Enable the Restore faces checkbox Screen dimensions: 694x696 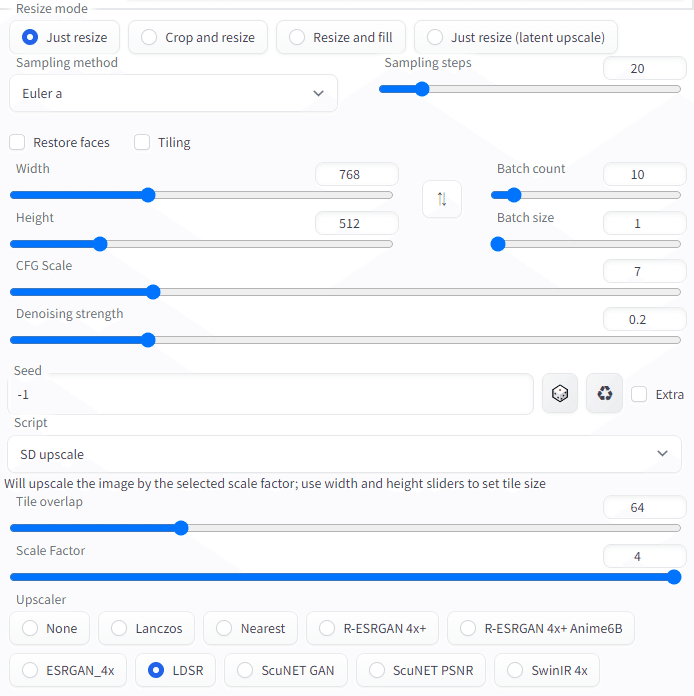click(x=17, y=142)
